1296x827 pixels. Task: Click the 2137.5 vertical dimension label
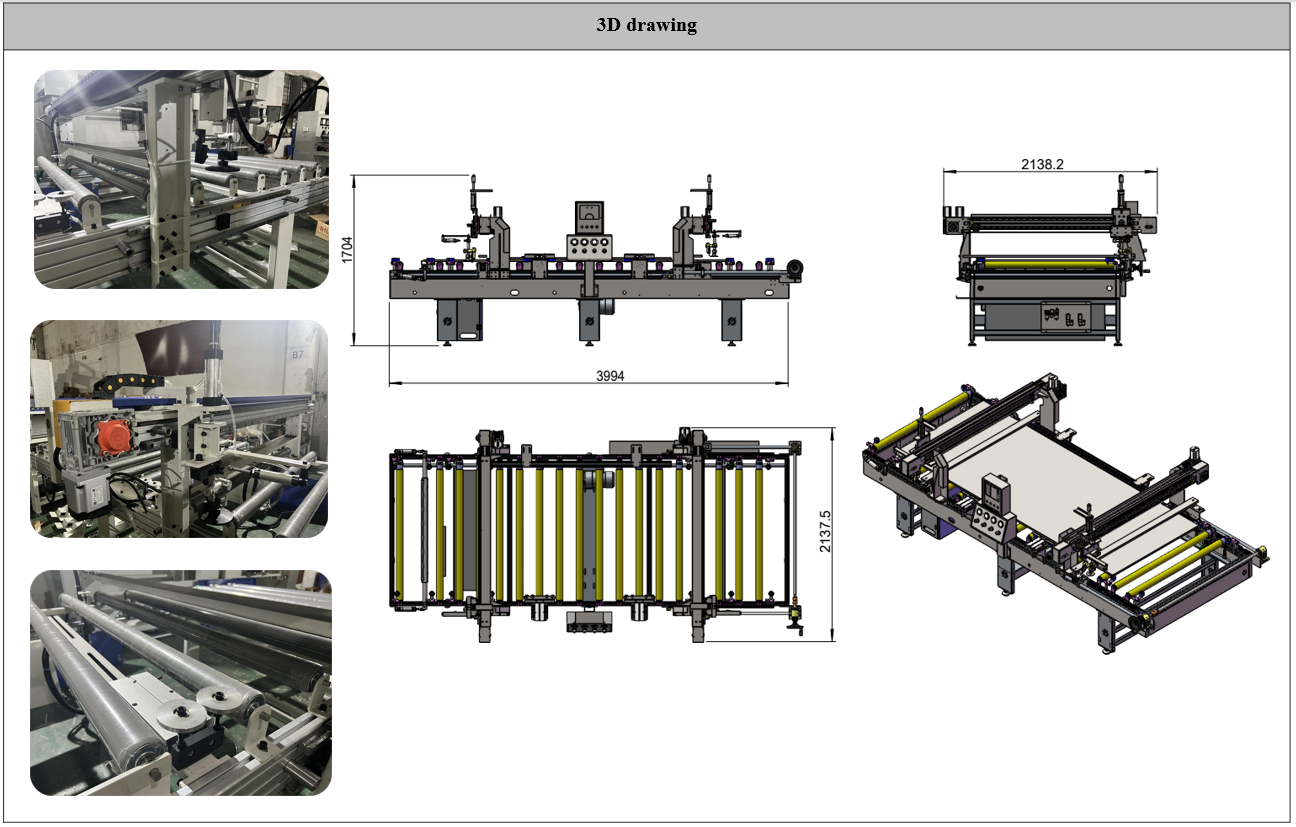[x=825, y=531]
